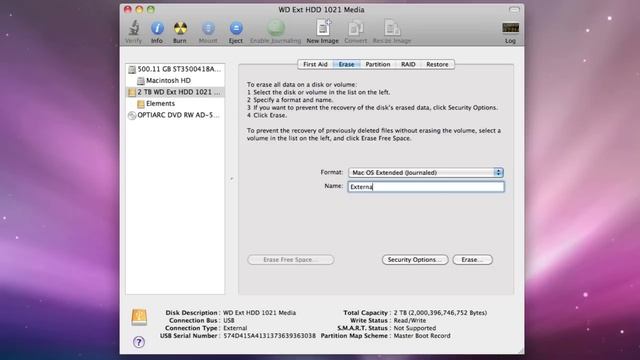Create a New Image from toolbar
The height and width of the screenshot is (360, 640).
(x=323, y=28)
